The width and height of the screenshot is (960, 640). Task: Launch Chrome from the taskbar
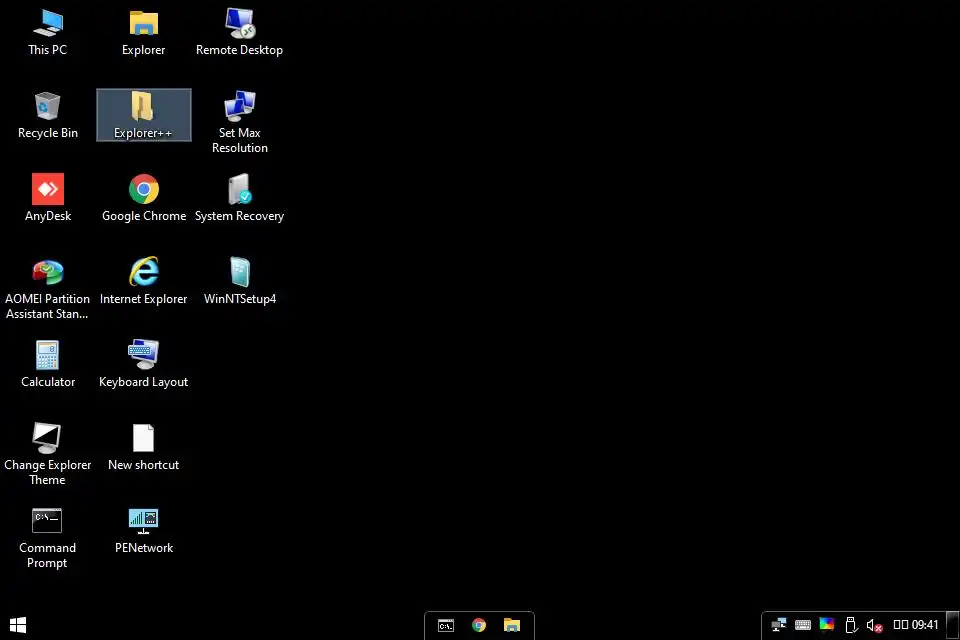(479, 625)
